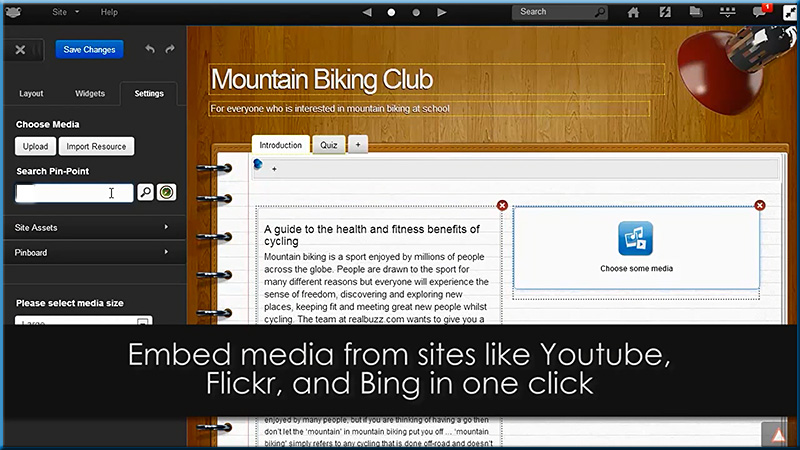Screen dimensions: 800x450
Task: Click the redo arrow icon
Action: (170, 49)
